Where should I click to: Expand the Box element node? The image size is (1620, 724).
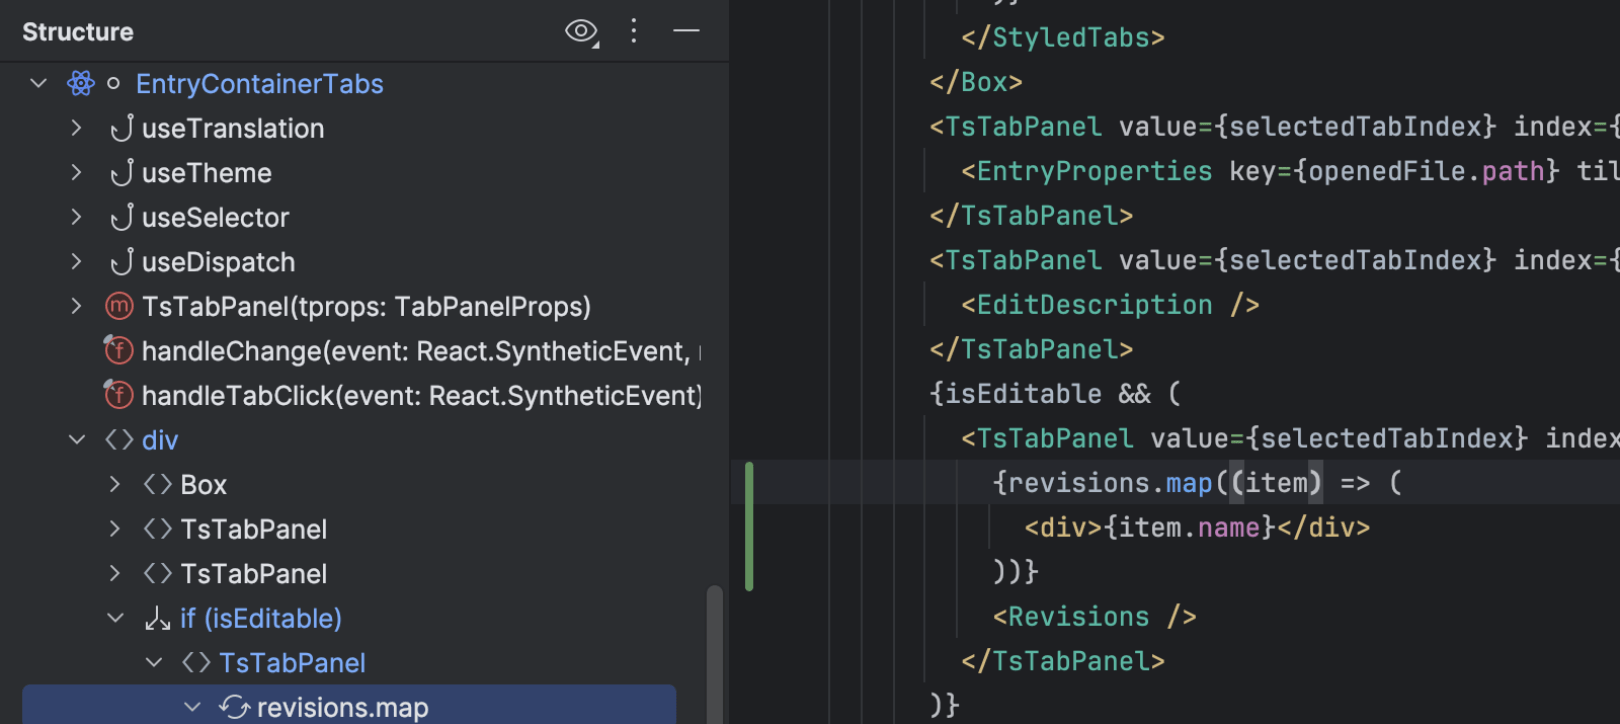[115, 485]
